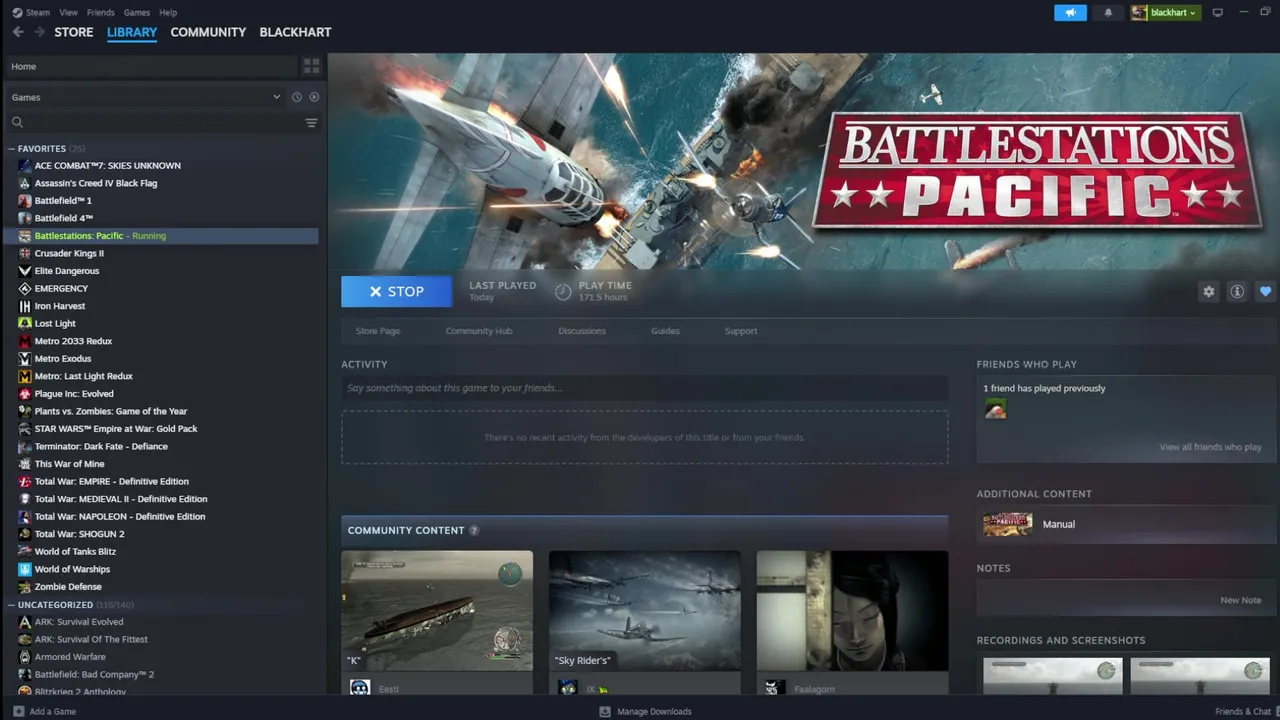The height and width of the screenshot is (720, 1280).
Task: Open the Faalagorn community artwork thumbnail
Action: click(x=852, y=610)
